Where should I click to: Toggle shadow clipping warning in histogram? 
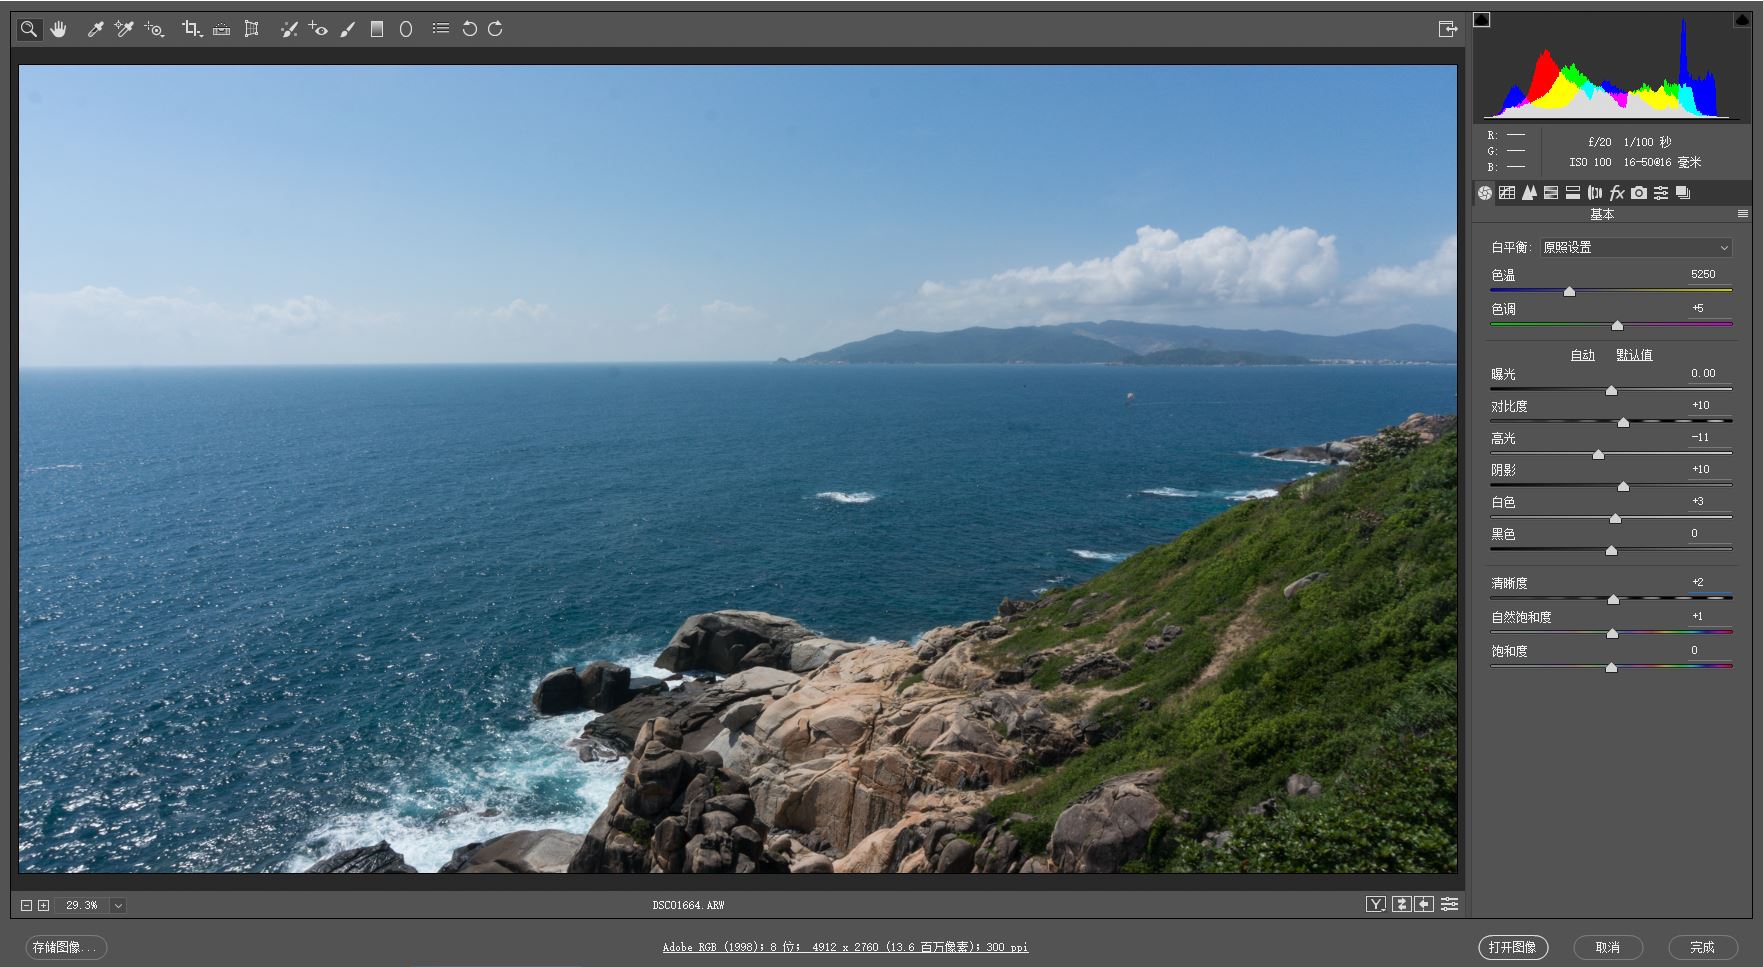pyautogui.click(x=1482, y=20)
